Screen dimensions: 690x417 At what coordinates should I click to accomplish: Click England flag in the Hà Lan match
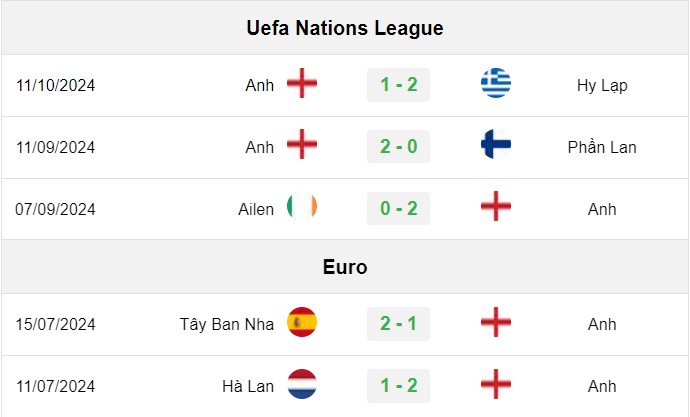(496, 384)
